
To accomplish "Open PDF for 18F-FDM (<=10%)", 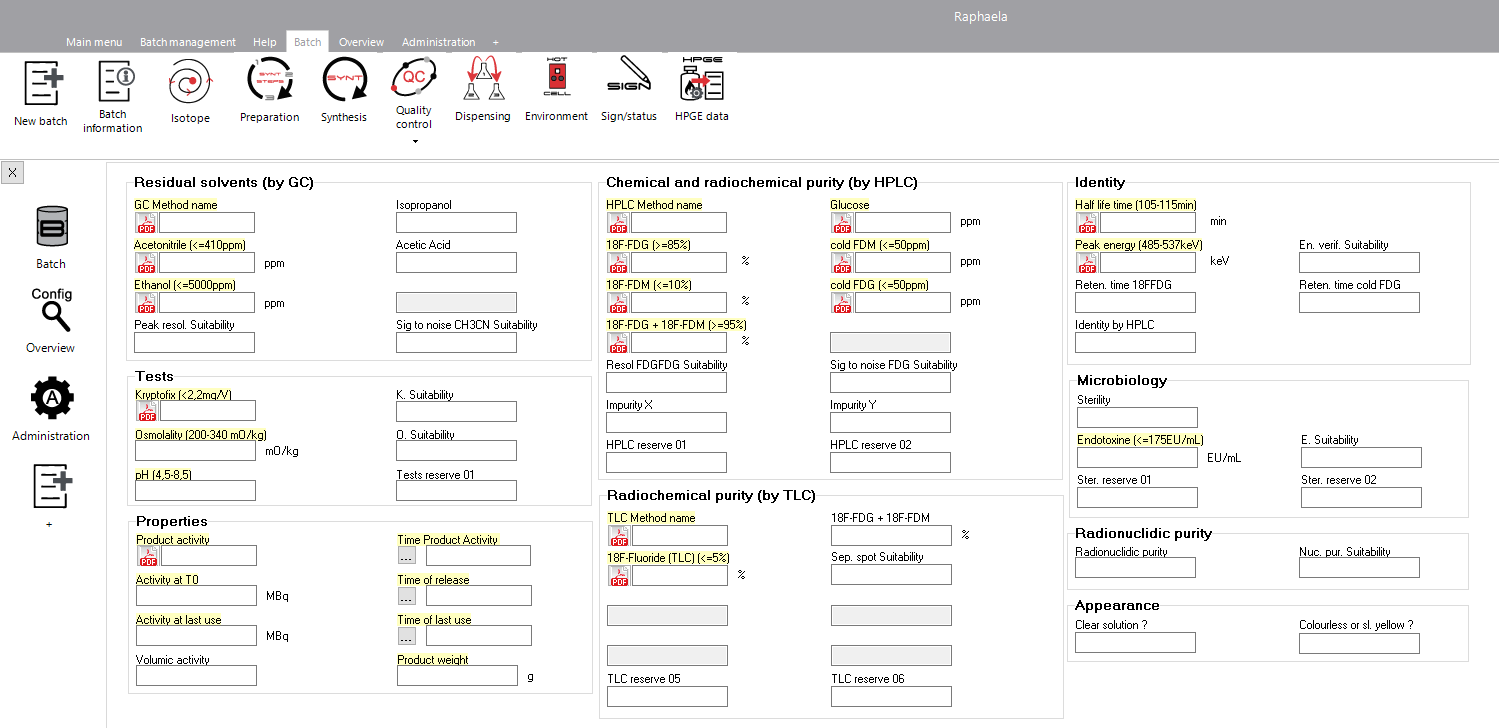I will 618,302.
